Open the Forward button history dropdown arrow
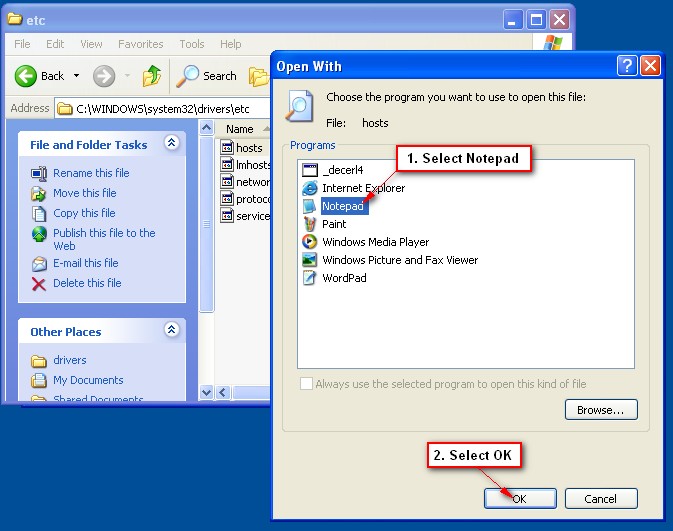Screen dimensions: 673x531 coord(127,76)
